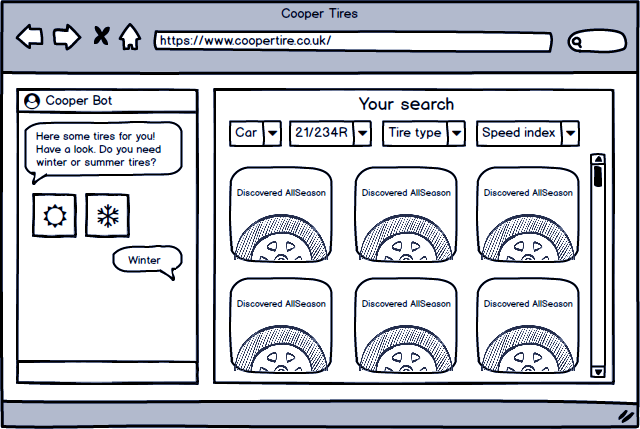Open the Car vehicle dropdown
Screen dimensions: 640x429
pyautogui.click(x=255, y=133)
